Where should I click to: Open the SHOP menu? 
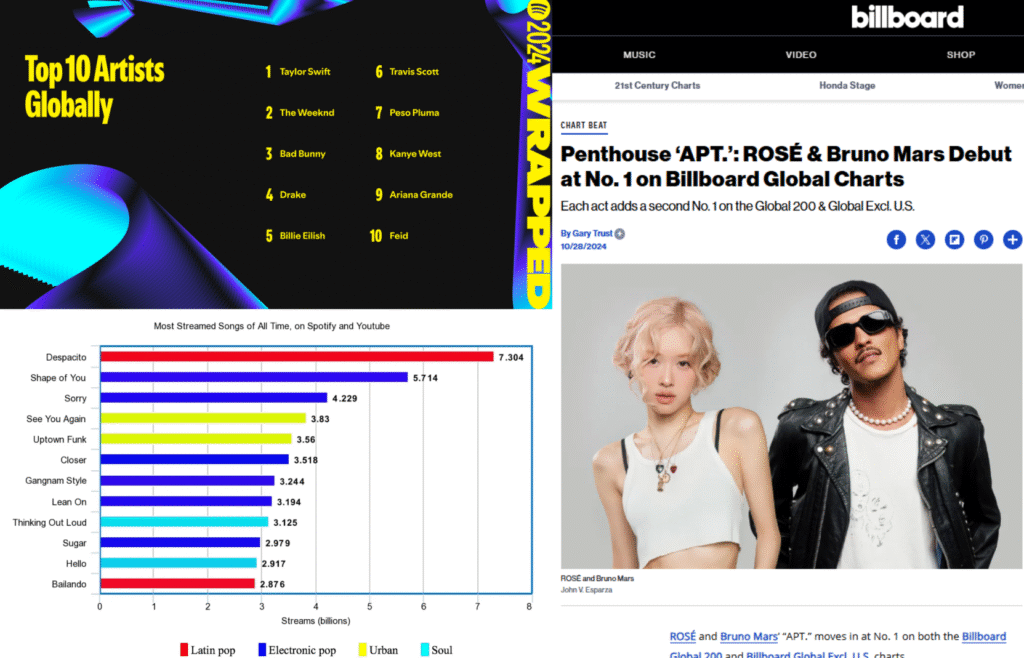tap(961, 55)
